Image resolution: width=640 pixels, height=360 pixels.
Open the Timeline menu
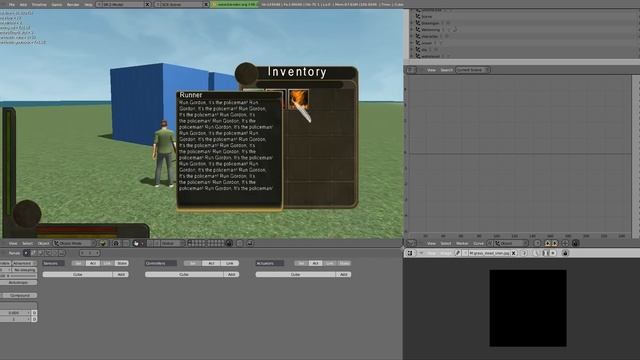[x=39, y=4]
